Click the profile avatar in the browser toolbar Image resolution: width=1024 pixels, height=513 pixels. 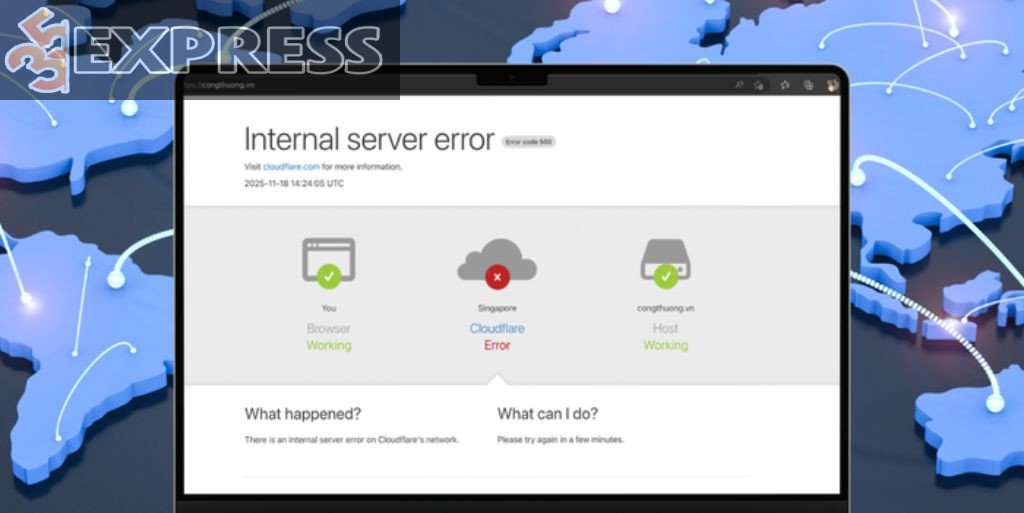[832, 85]
